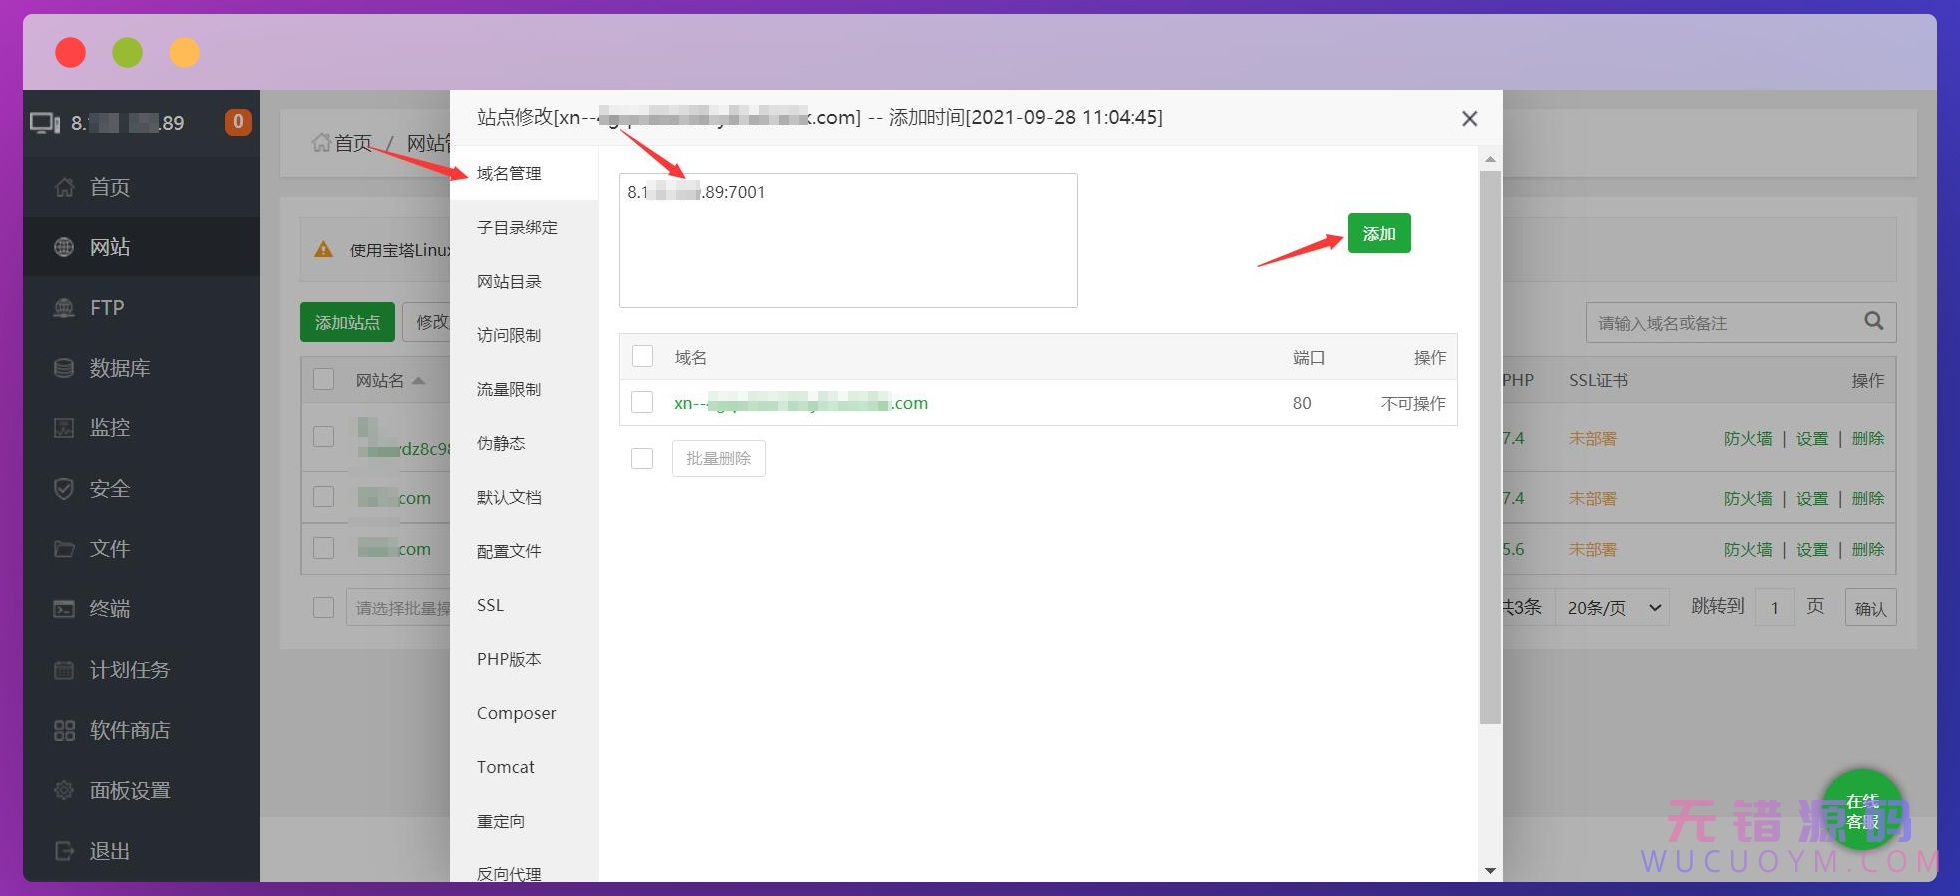Switch to the 伪静态 tab
Image resolution: width=1960 pixels, height=896 pixels.
pyautogui.click(x=501, y=443)
